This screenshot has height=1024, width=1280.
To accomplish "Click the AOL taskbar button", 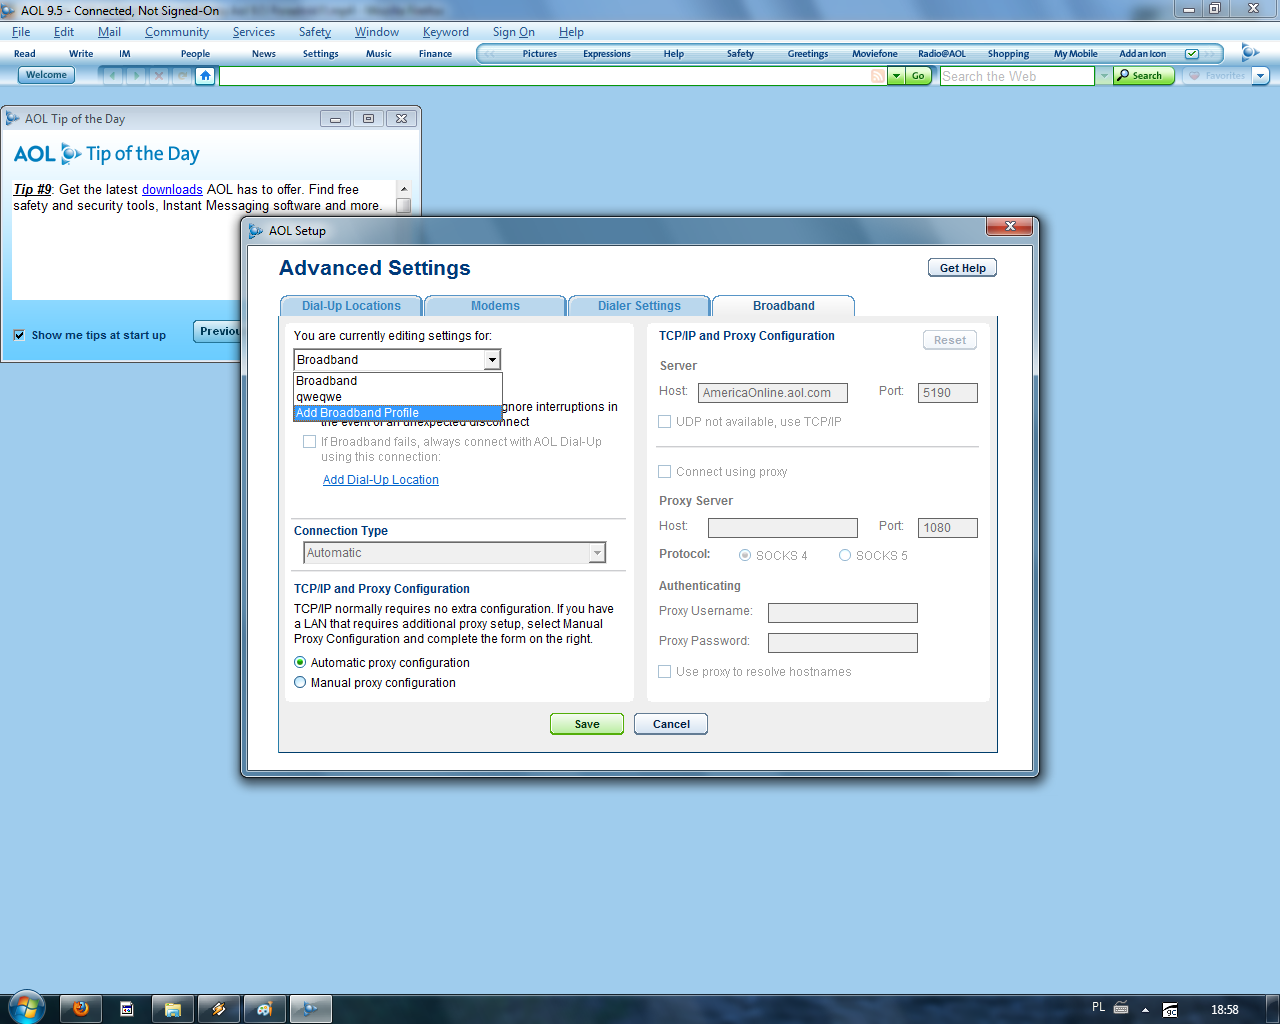I will tap(310, 1009).
